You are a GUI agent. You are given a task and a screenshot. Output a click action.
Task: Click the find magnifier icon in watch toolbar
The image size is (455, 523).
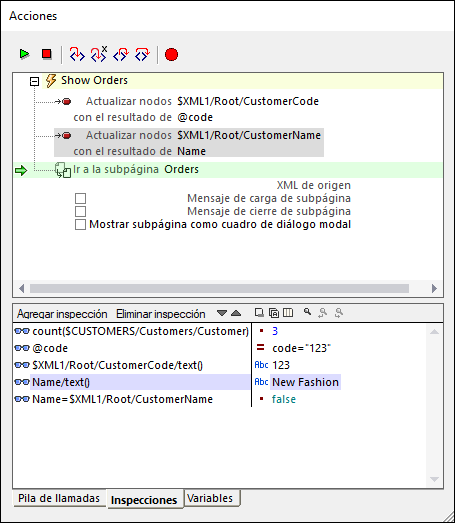(x=308, y=312)
